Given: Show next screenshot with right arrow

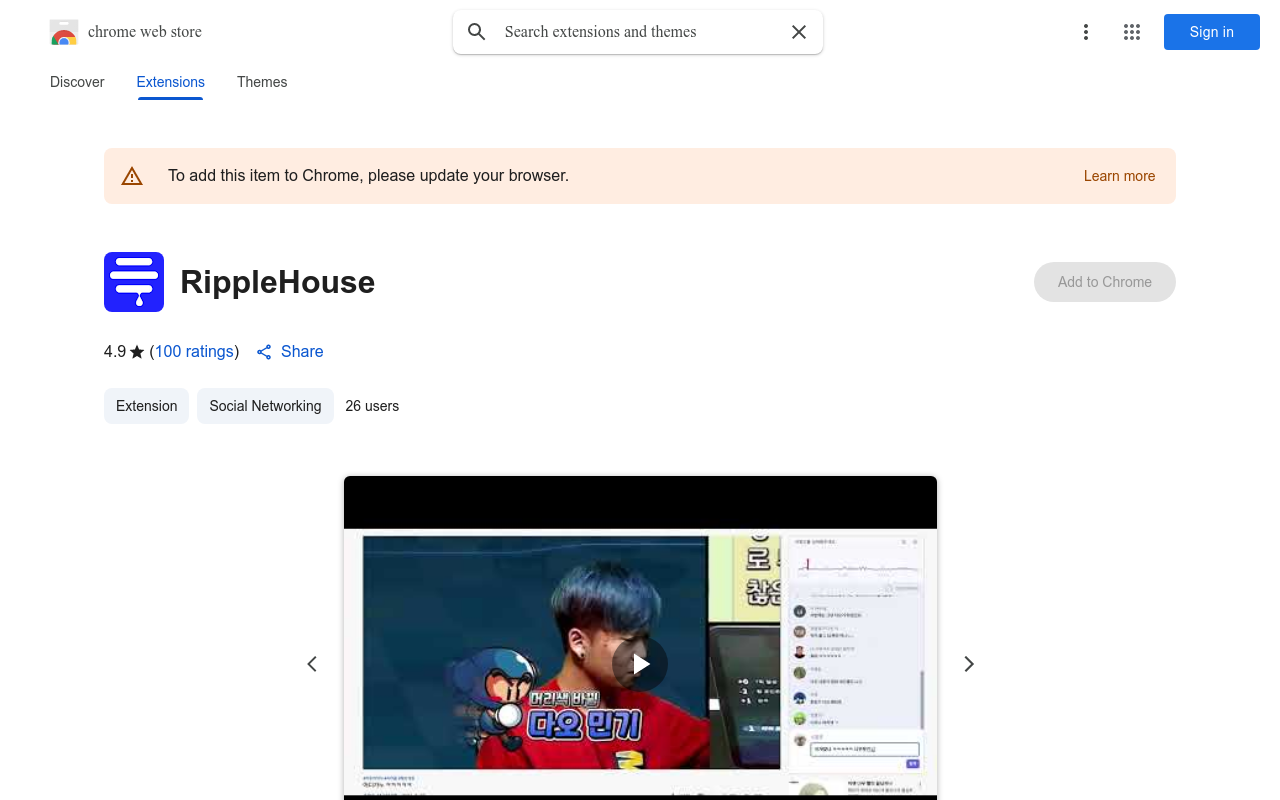Looking at the screenshot, I should tap(968, 664).
